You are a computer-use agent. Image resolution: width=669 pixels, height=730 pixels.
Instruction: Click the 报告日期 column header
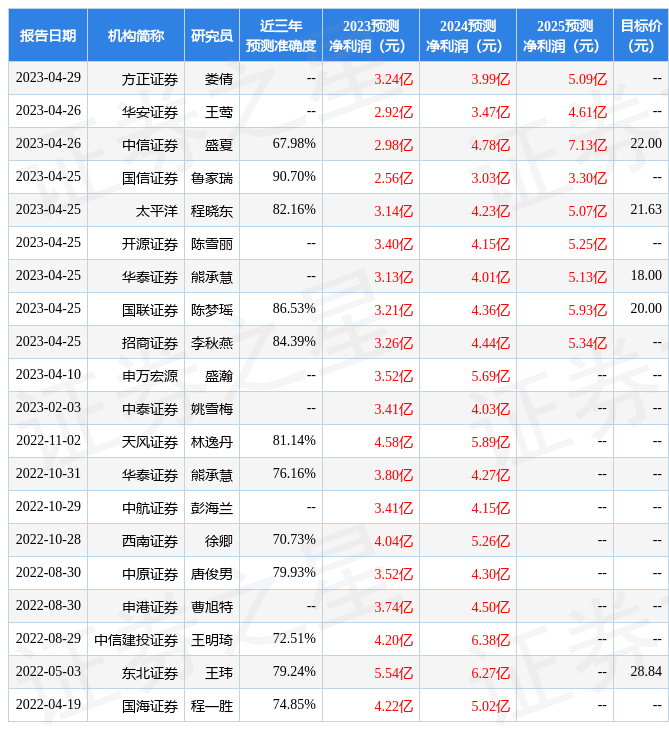(x=48, y=35)
